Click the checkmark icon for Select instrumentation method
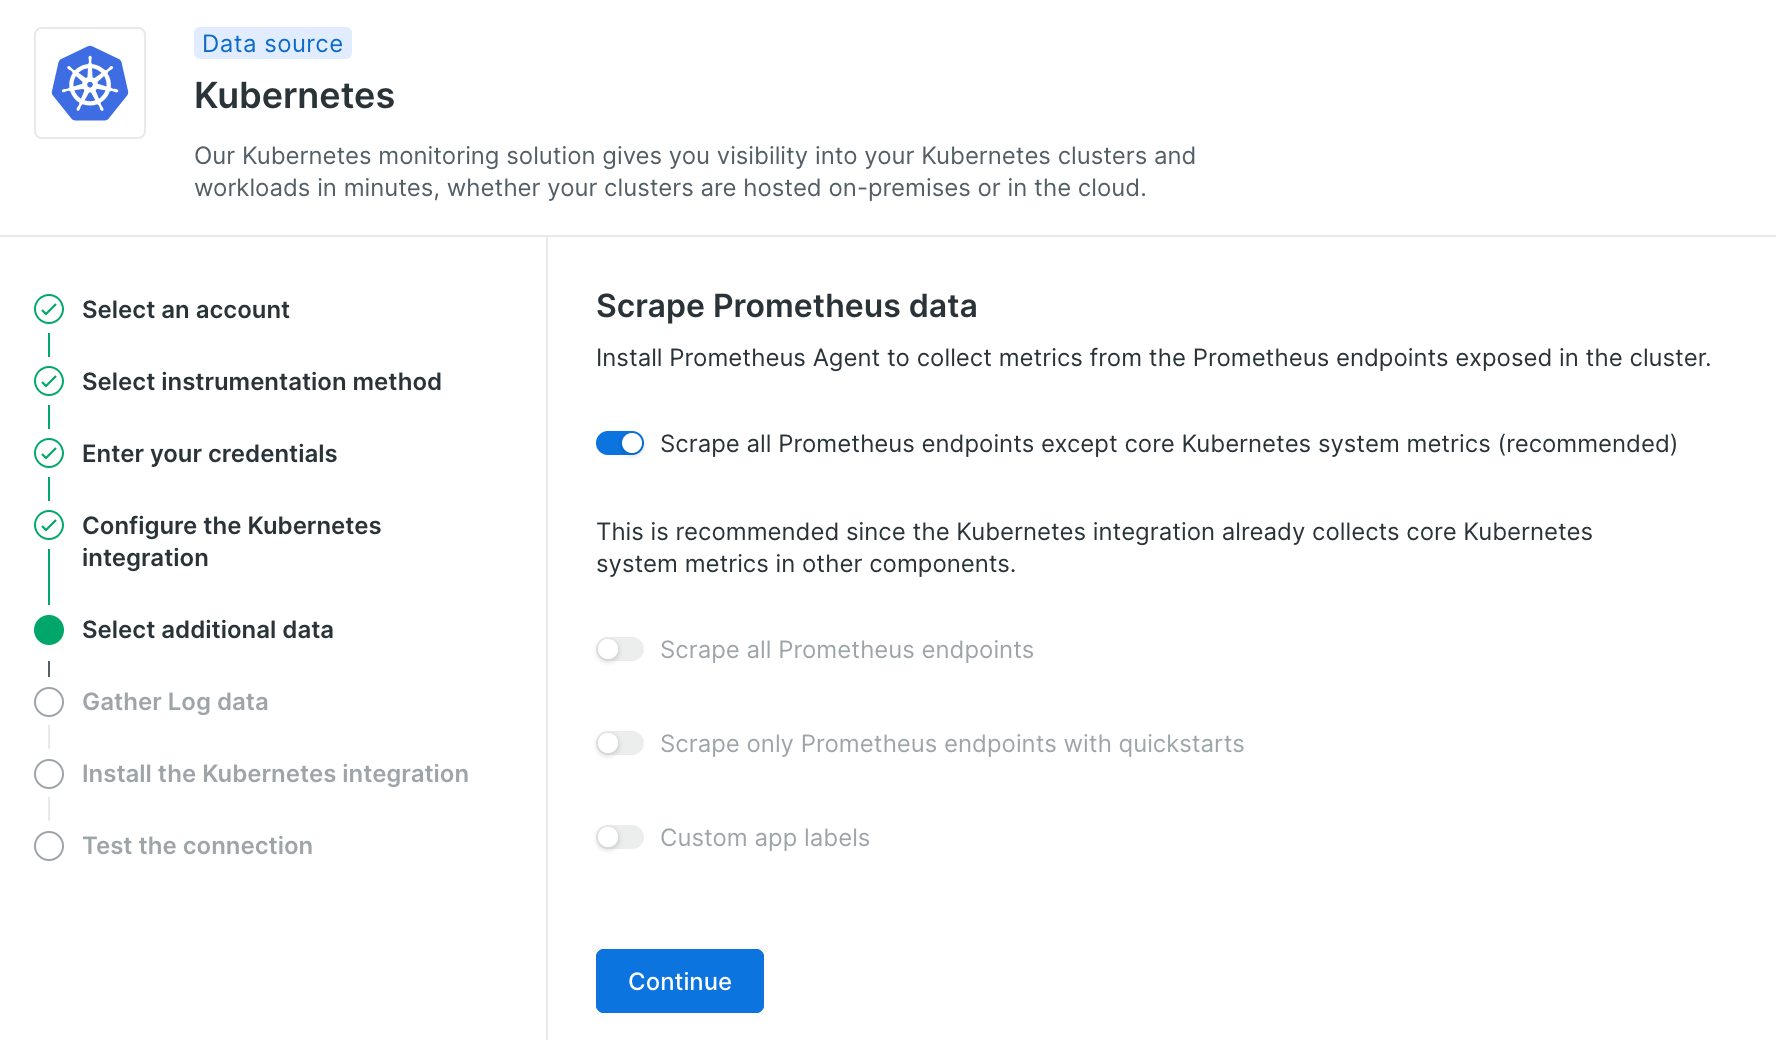The height and width of the screenshot is (1040, 1776). click(x=49, y=381)
